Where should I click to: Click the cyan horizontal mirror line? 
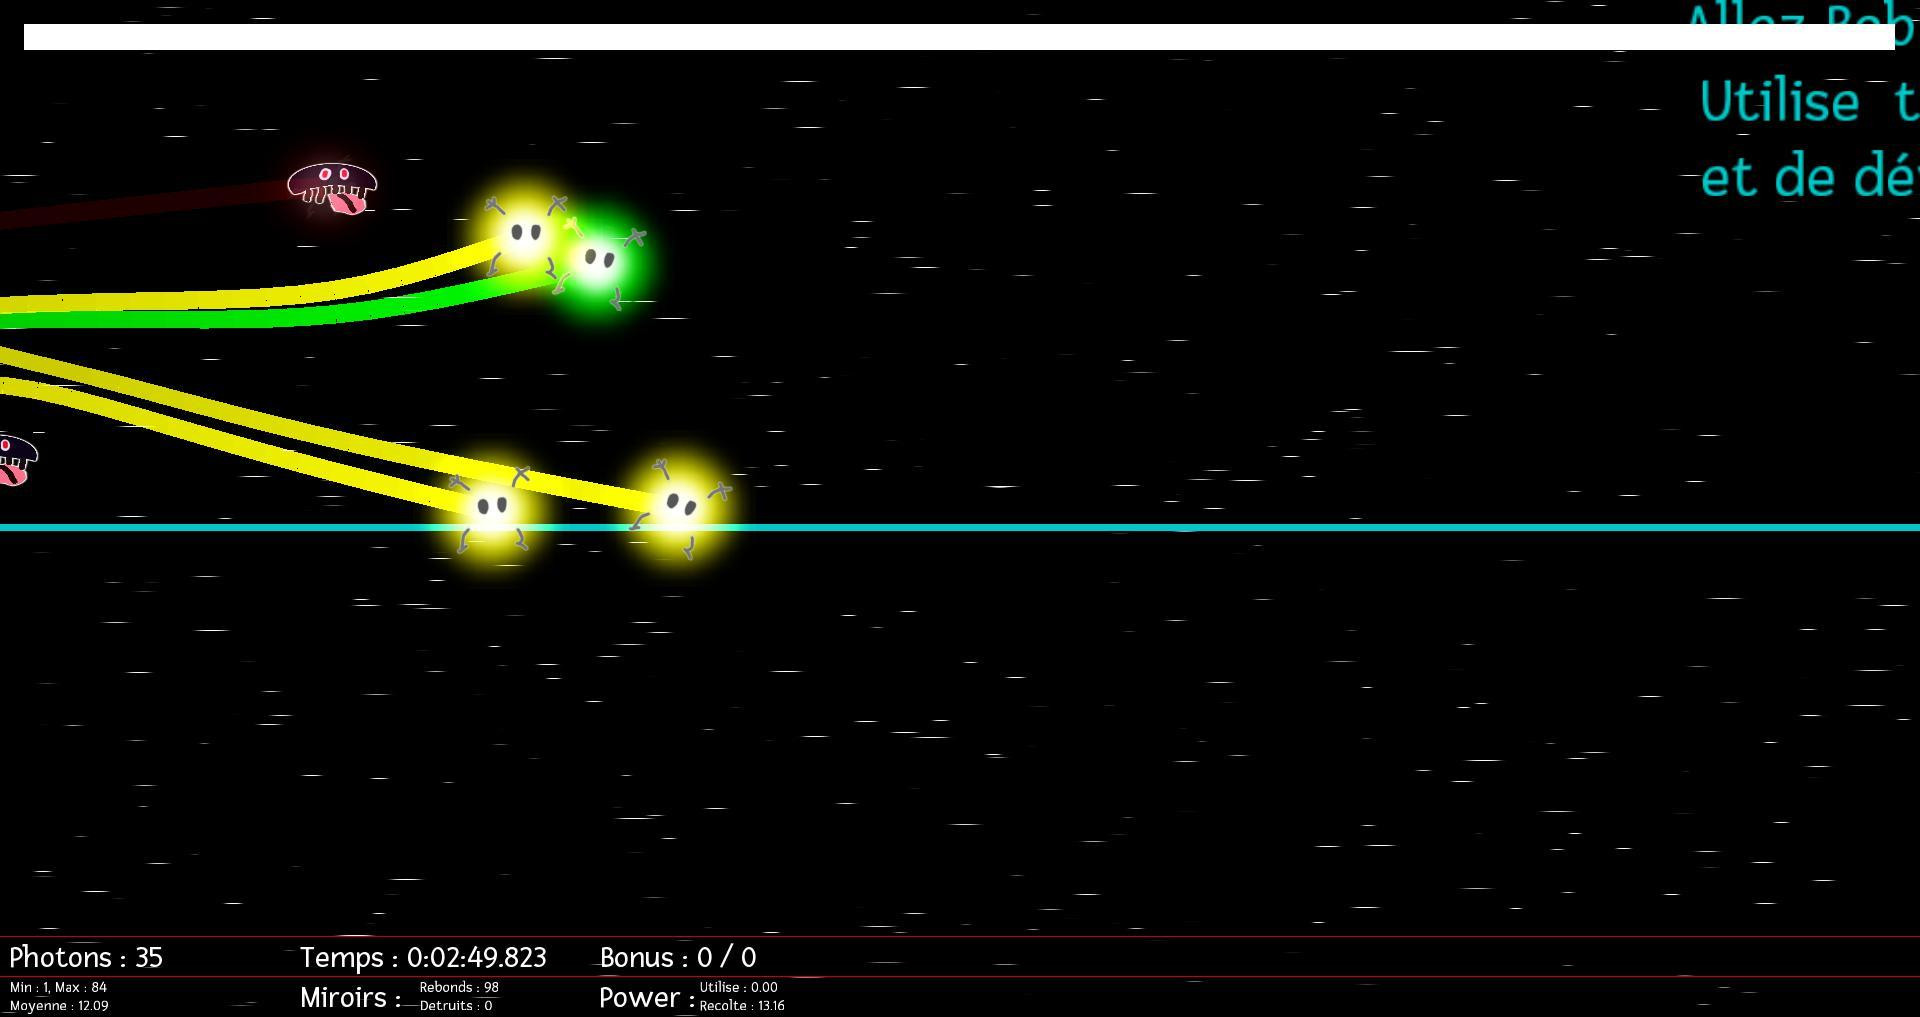[x=960, y=527]
